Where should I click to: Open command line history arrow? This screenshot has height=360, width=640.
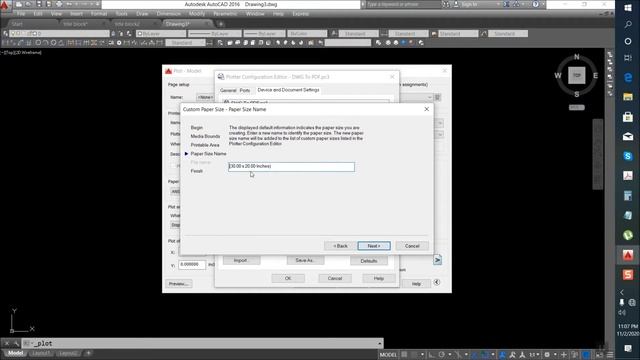point(380,343)
